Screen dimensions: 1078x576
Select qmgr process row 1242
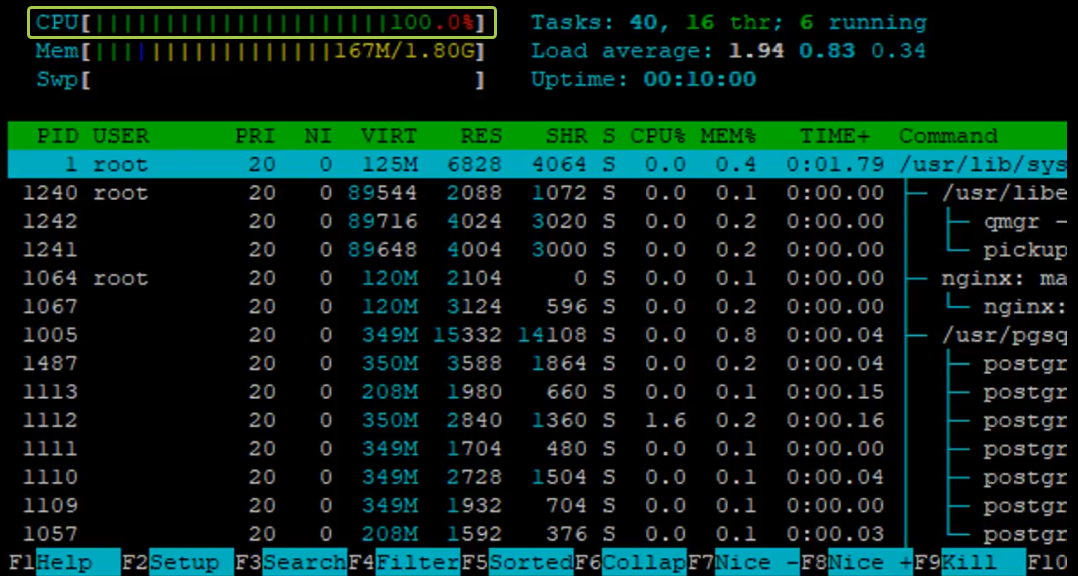[x=537, y=221]
